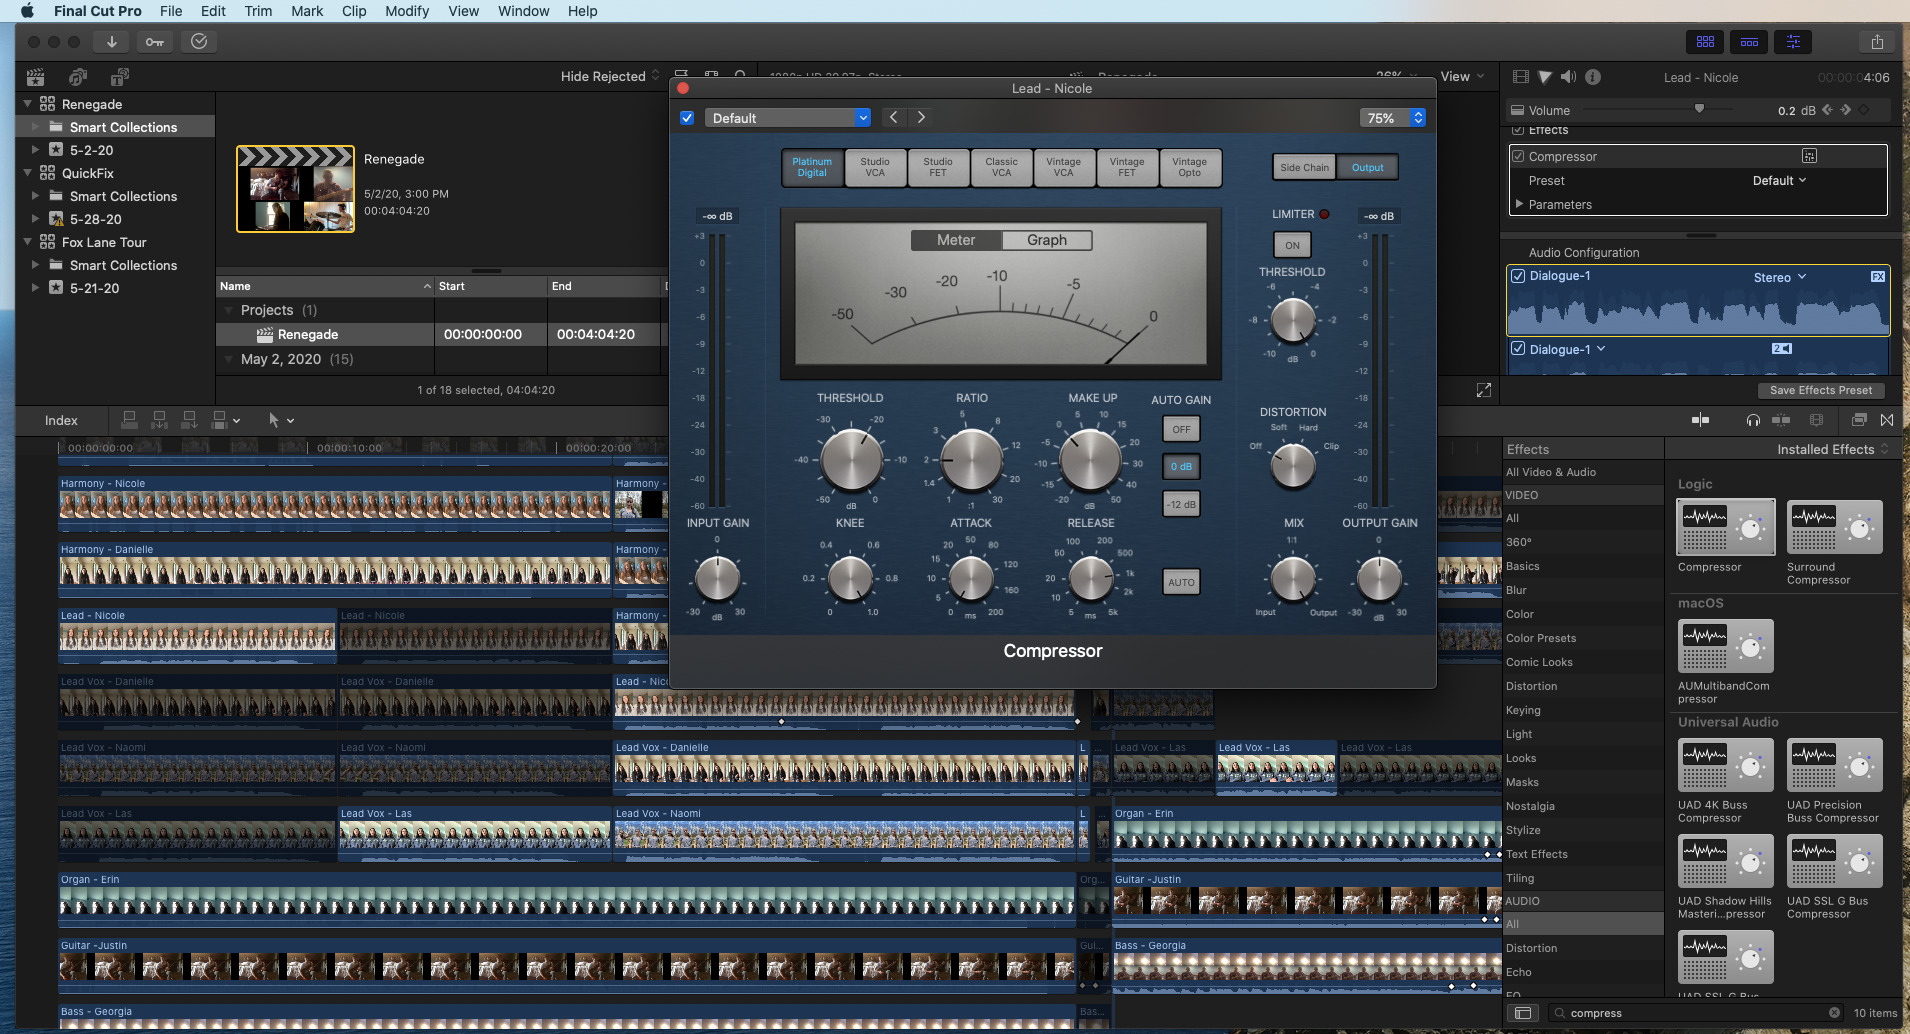This screenshot has height=1034, width=1910.
Task: Click the Import Media down-arrow button
Action: click(112, 41)
